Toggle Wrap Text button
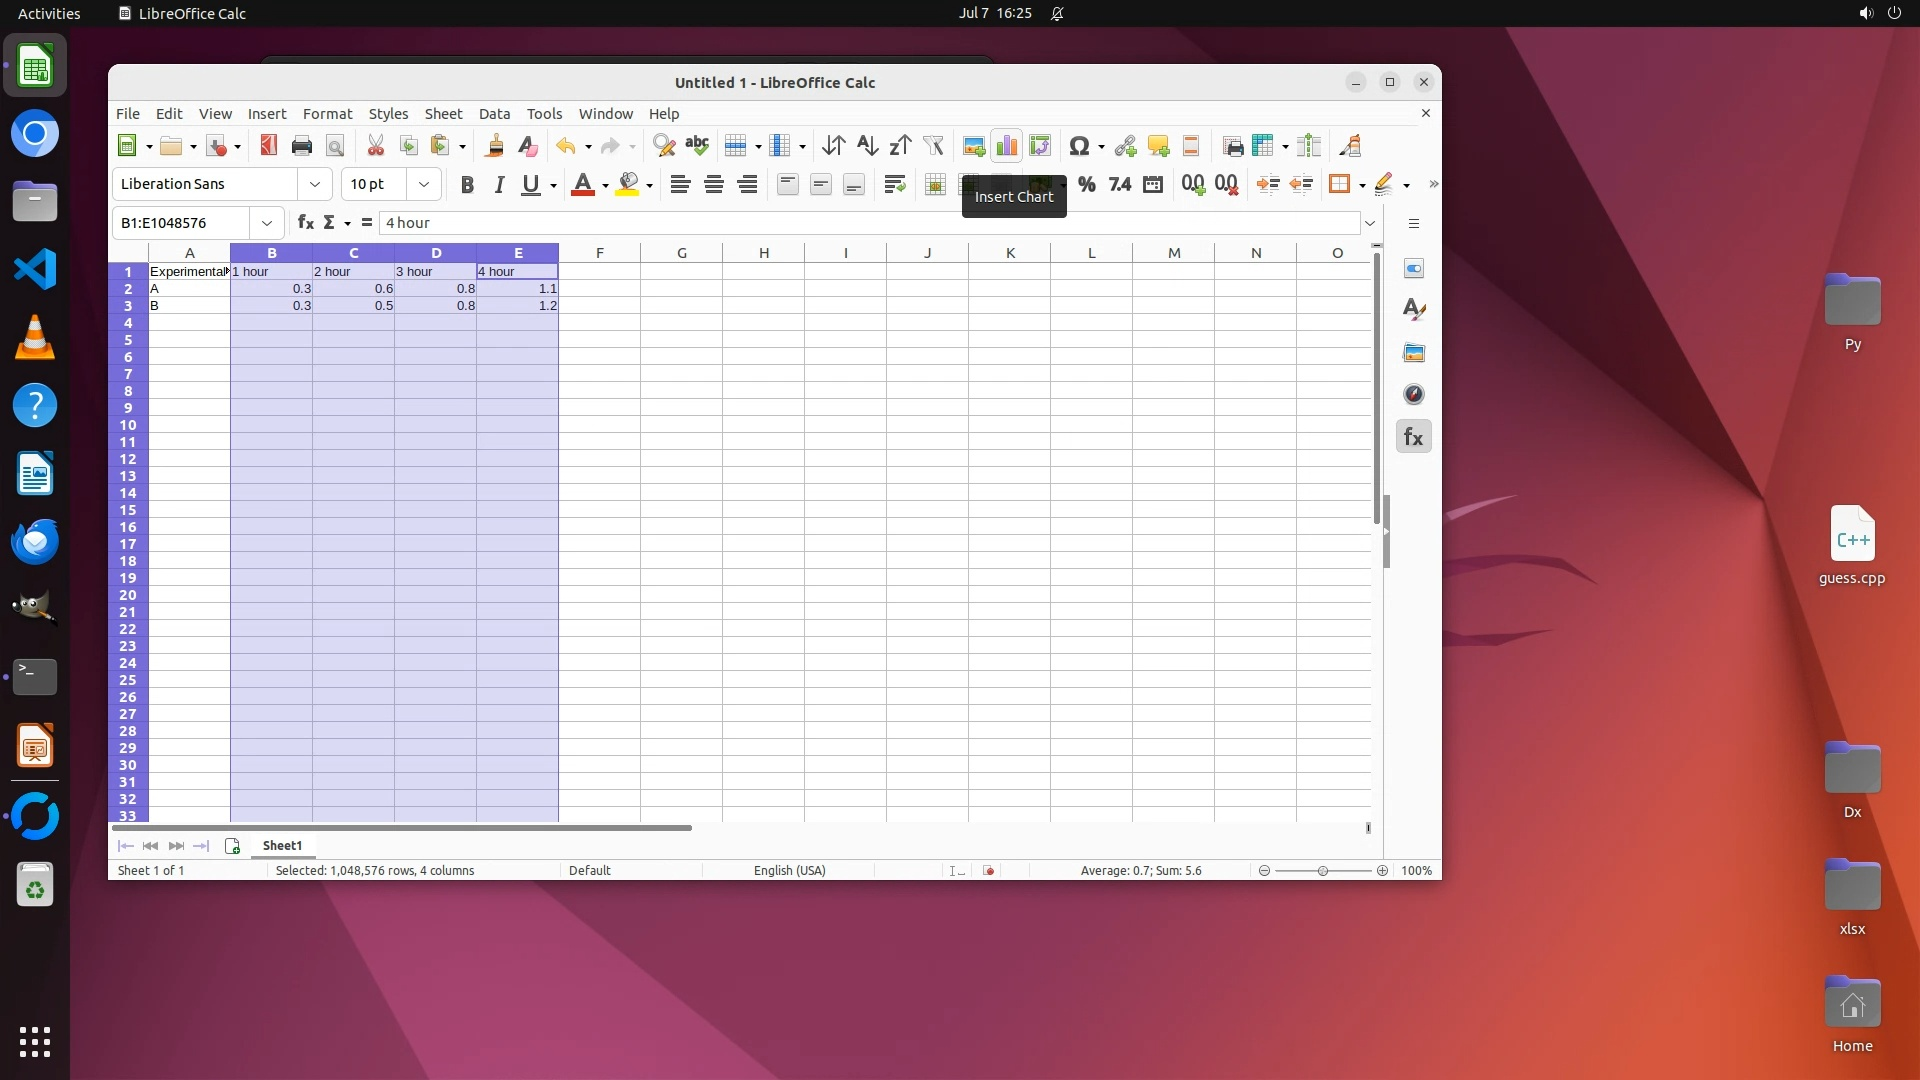 pyautogui.click(x=895, y=184)
